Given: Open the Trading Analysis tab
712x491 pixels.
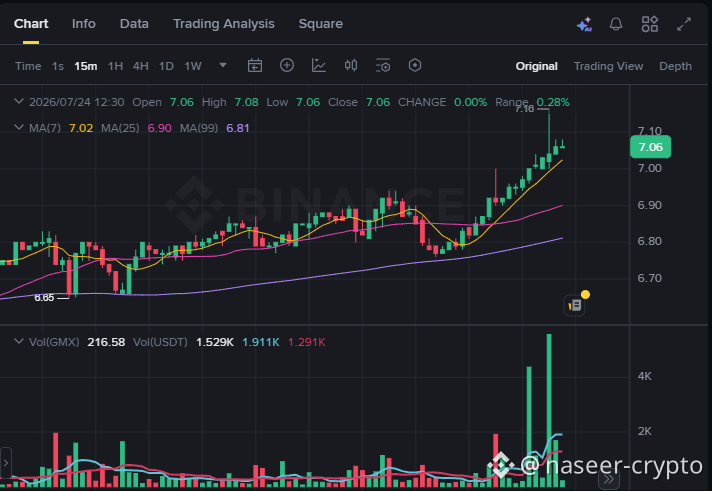Looking at the screenshot, I should pos(223,24).
